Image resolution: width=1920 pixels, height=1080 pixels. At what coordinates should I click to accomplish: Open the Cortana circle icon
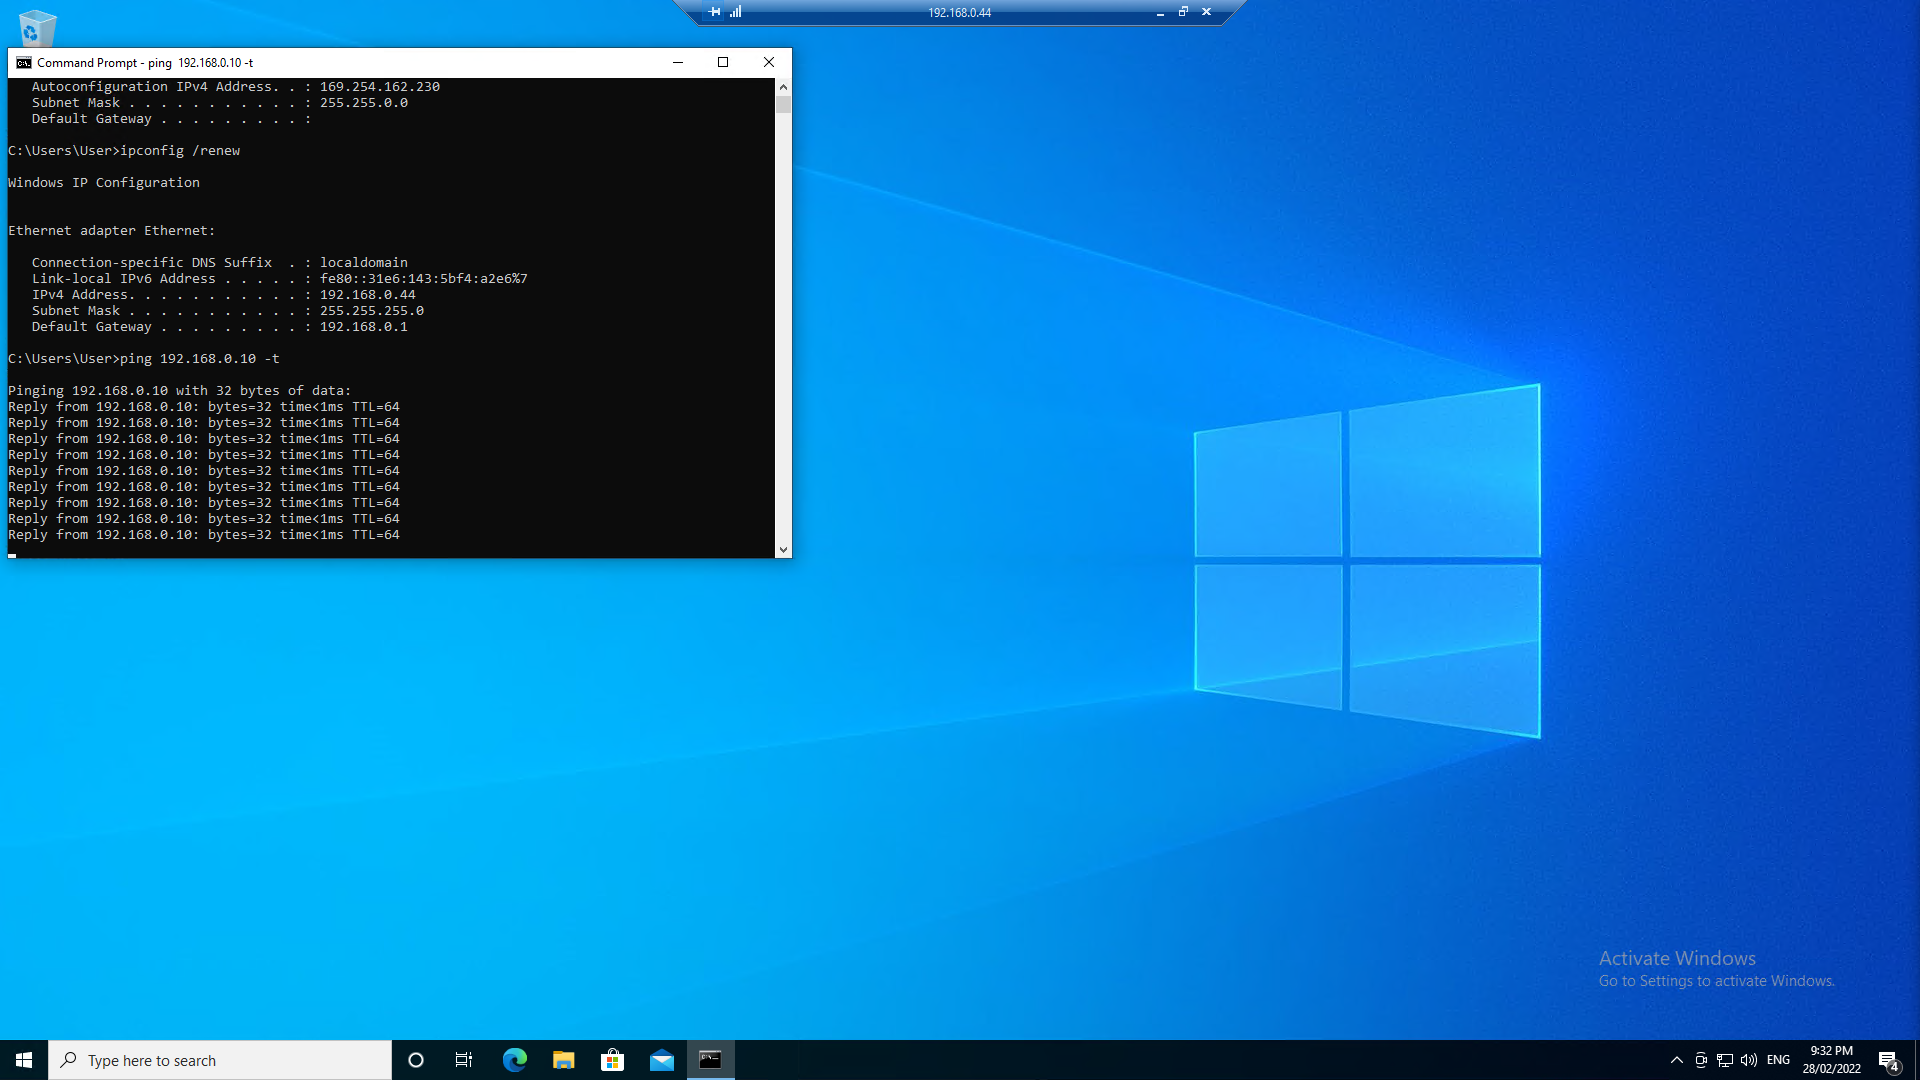click(416, 1060)
